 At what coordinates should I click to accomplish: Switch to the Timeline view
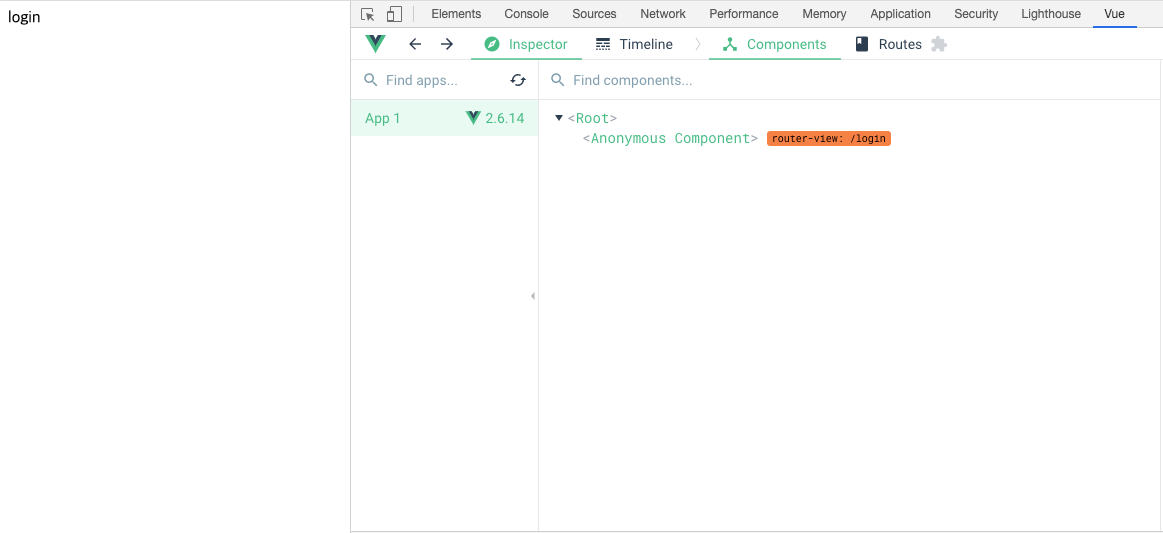[x=634, y=44]
